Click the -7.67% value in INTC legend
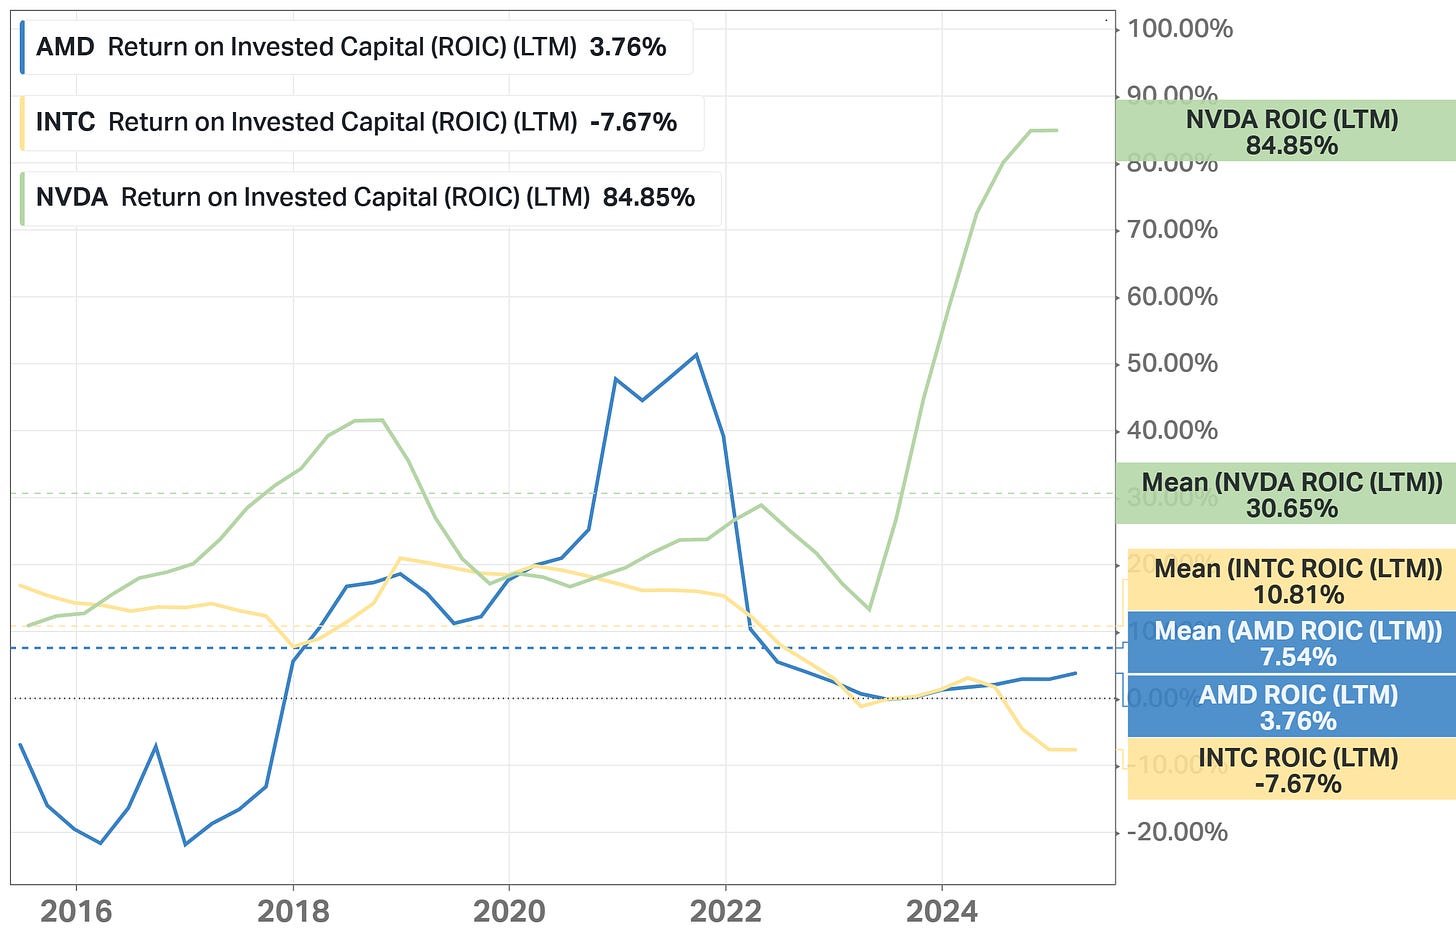Viewport: 1456px width, 937px height. pos(633,122)
